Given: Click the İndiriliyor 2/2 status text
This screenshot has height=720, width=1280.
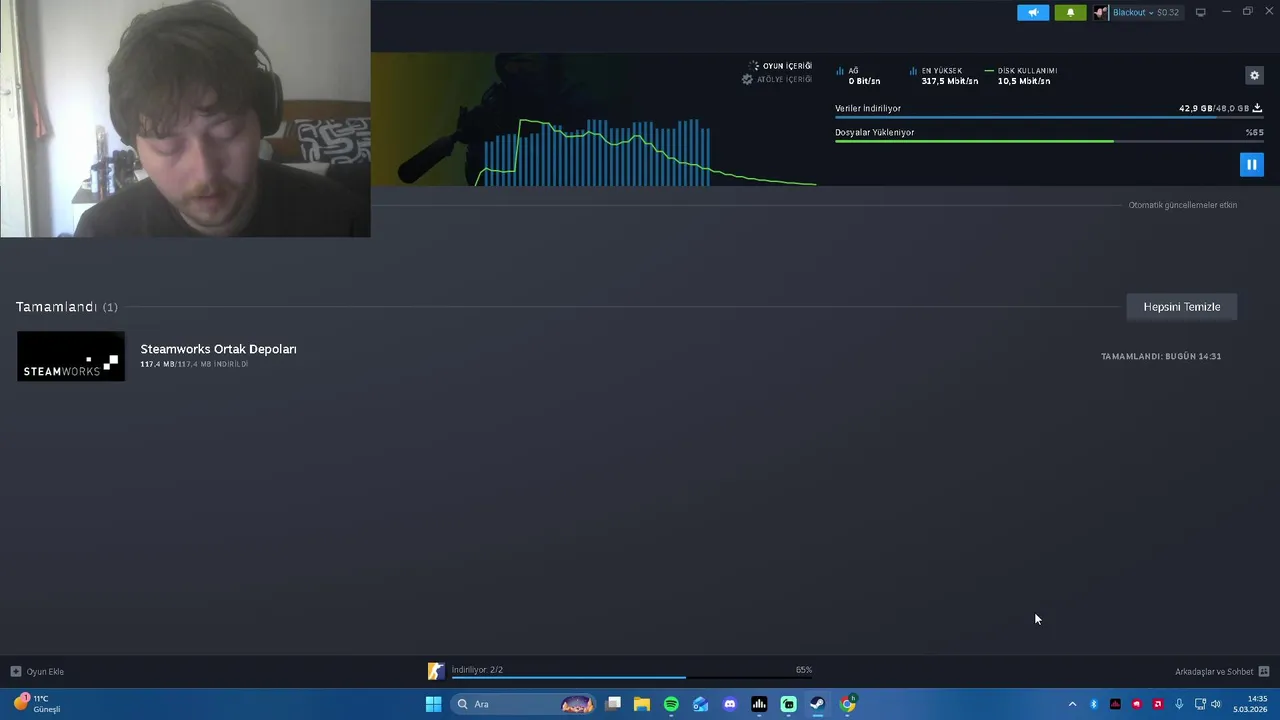Looking at the screenshot, I should (x=477, y=670).
